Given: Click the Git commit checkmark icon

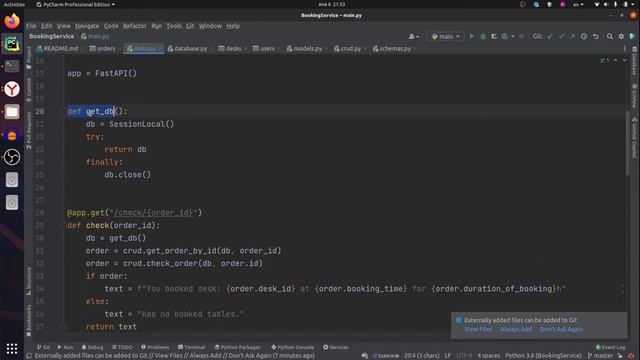Looking at the screenshot, I should (x=562, y=36).
